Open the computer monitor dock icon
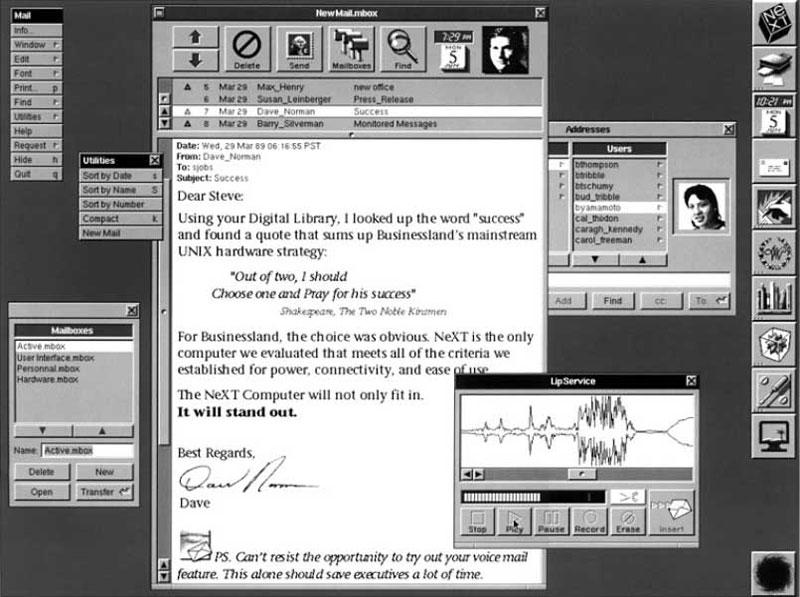The height and width of the screenshot is (597, 800). pyautogui.click(x=774, y=436)
